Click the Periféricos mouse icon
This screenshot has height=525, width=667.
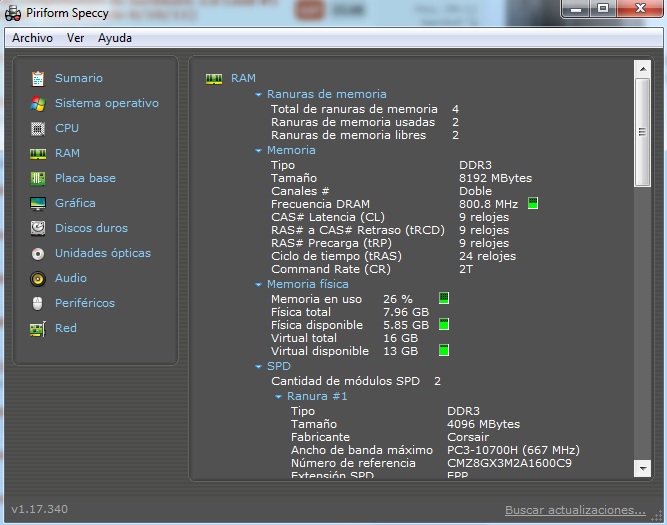37,303
